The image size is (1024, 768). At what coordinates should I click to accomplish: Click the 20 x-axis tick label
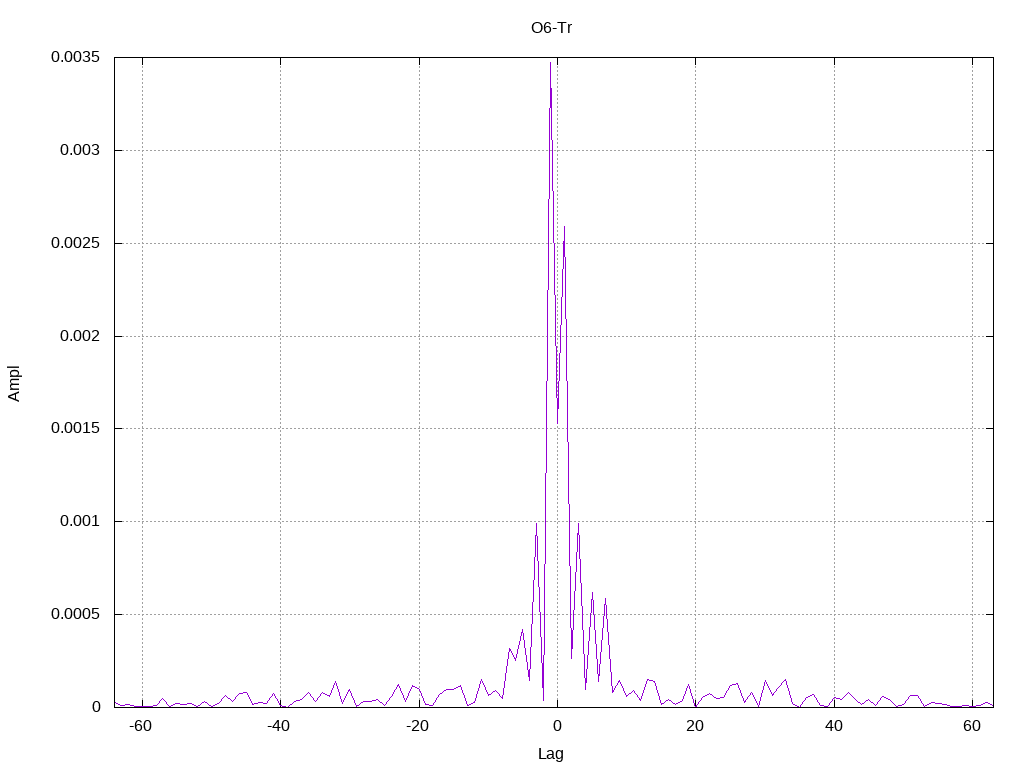click(x=695, y=726)
